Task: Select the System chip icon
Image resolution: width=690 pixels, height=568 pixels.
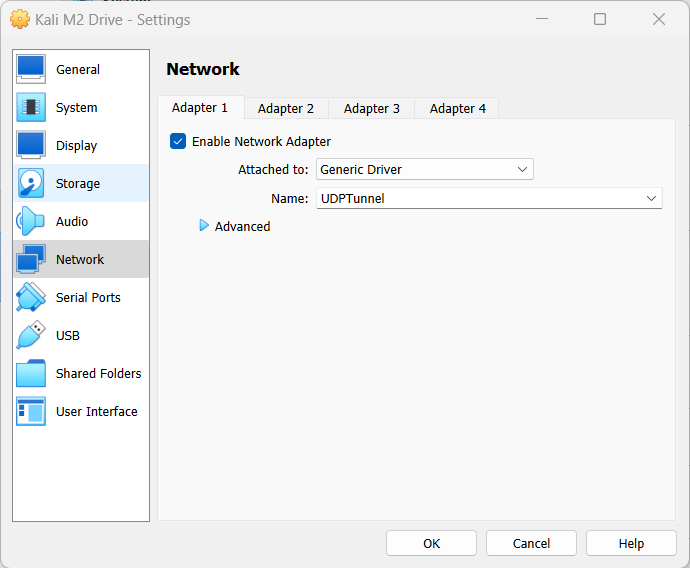Action: coord(31,107)
